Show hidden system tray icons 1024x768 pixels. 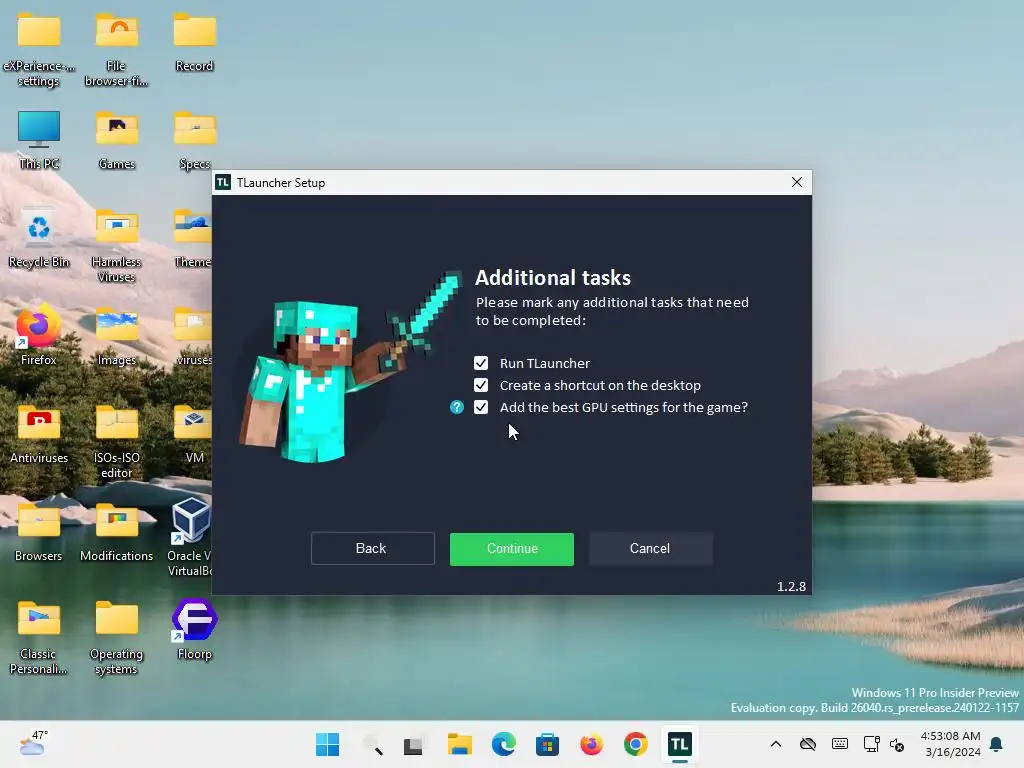776,744
